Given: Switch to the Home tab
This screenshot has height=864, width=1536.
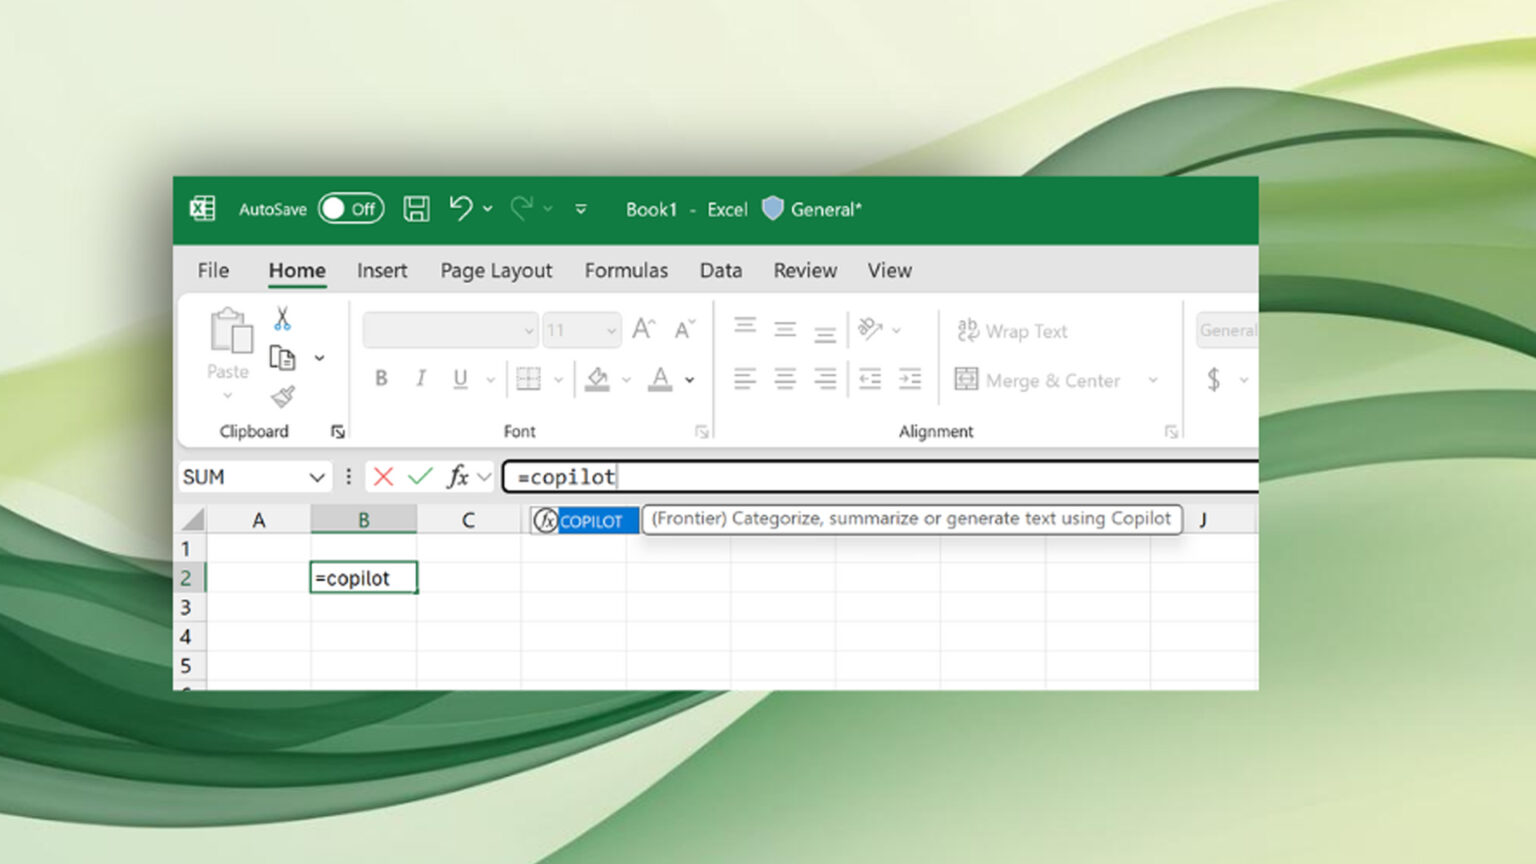Looking at the screenshot, I should [x=297, y=270].
